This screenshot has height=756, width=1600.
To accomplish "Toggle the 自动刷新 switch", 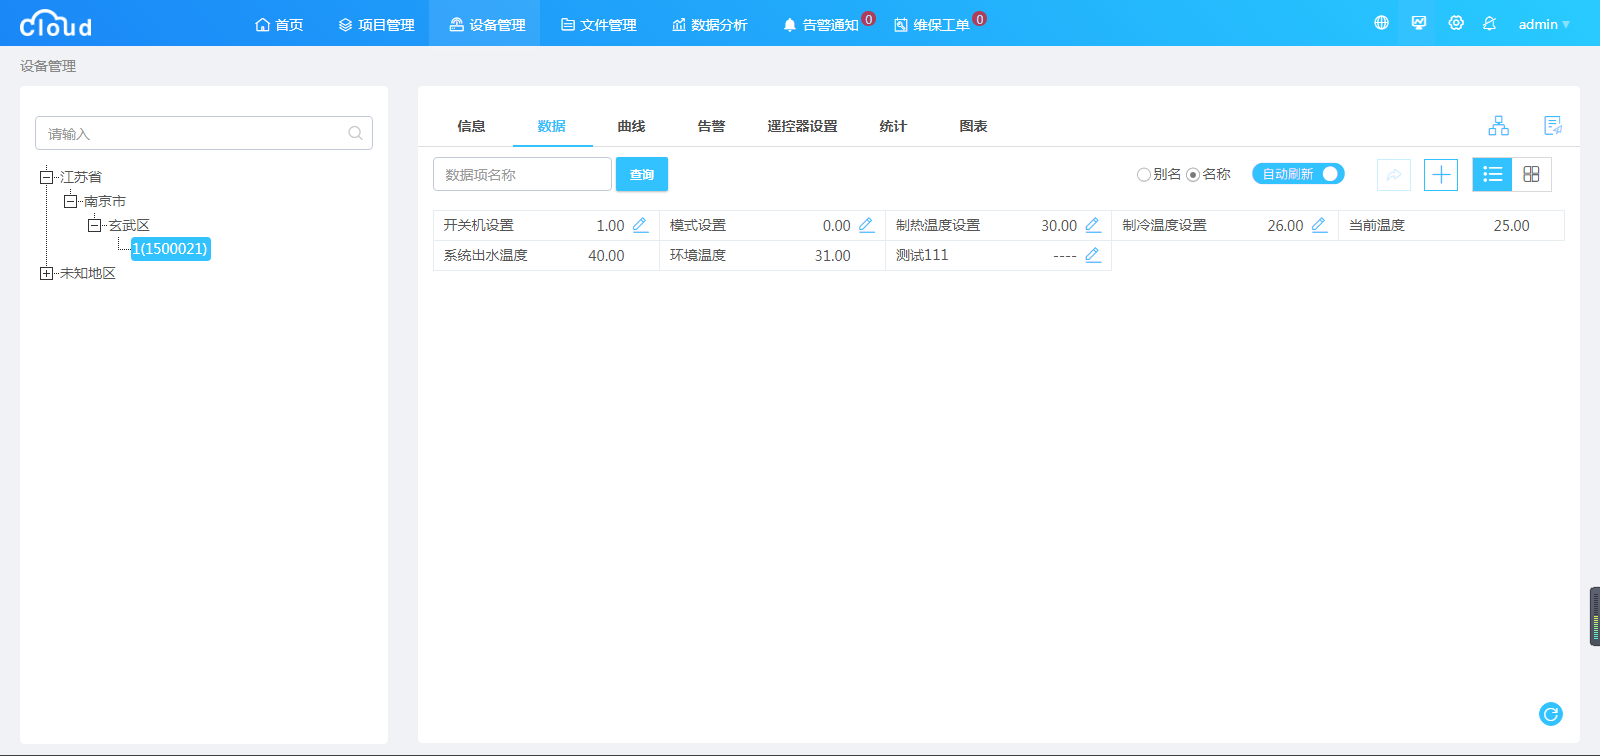I will tap(1298, 174).
